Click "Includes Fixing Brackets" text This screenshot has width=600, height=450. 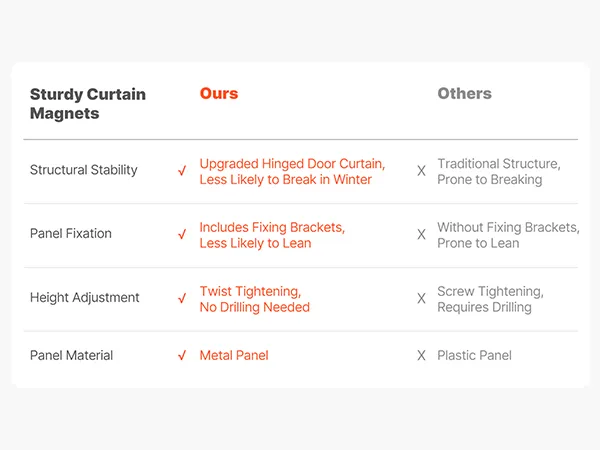(x=272, y=228)
